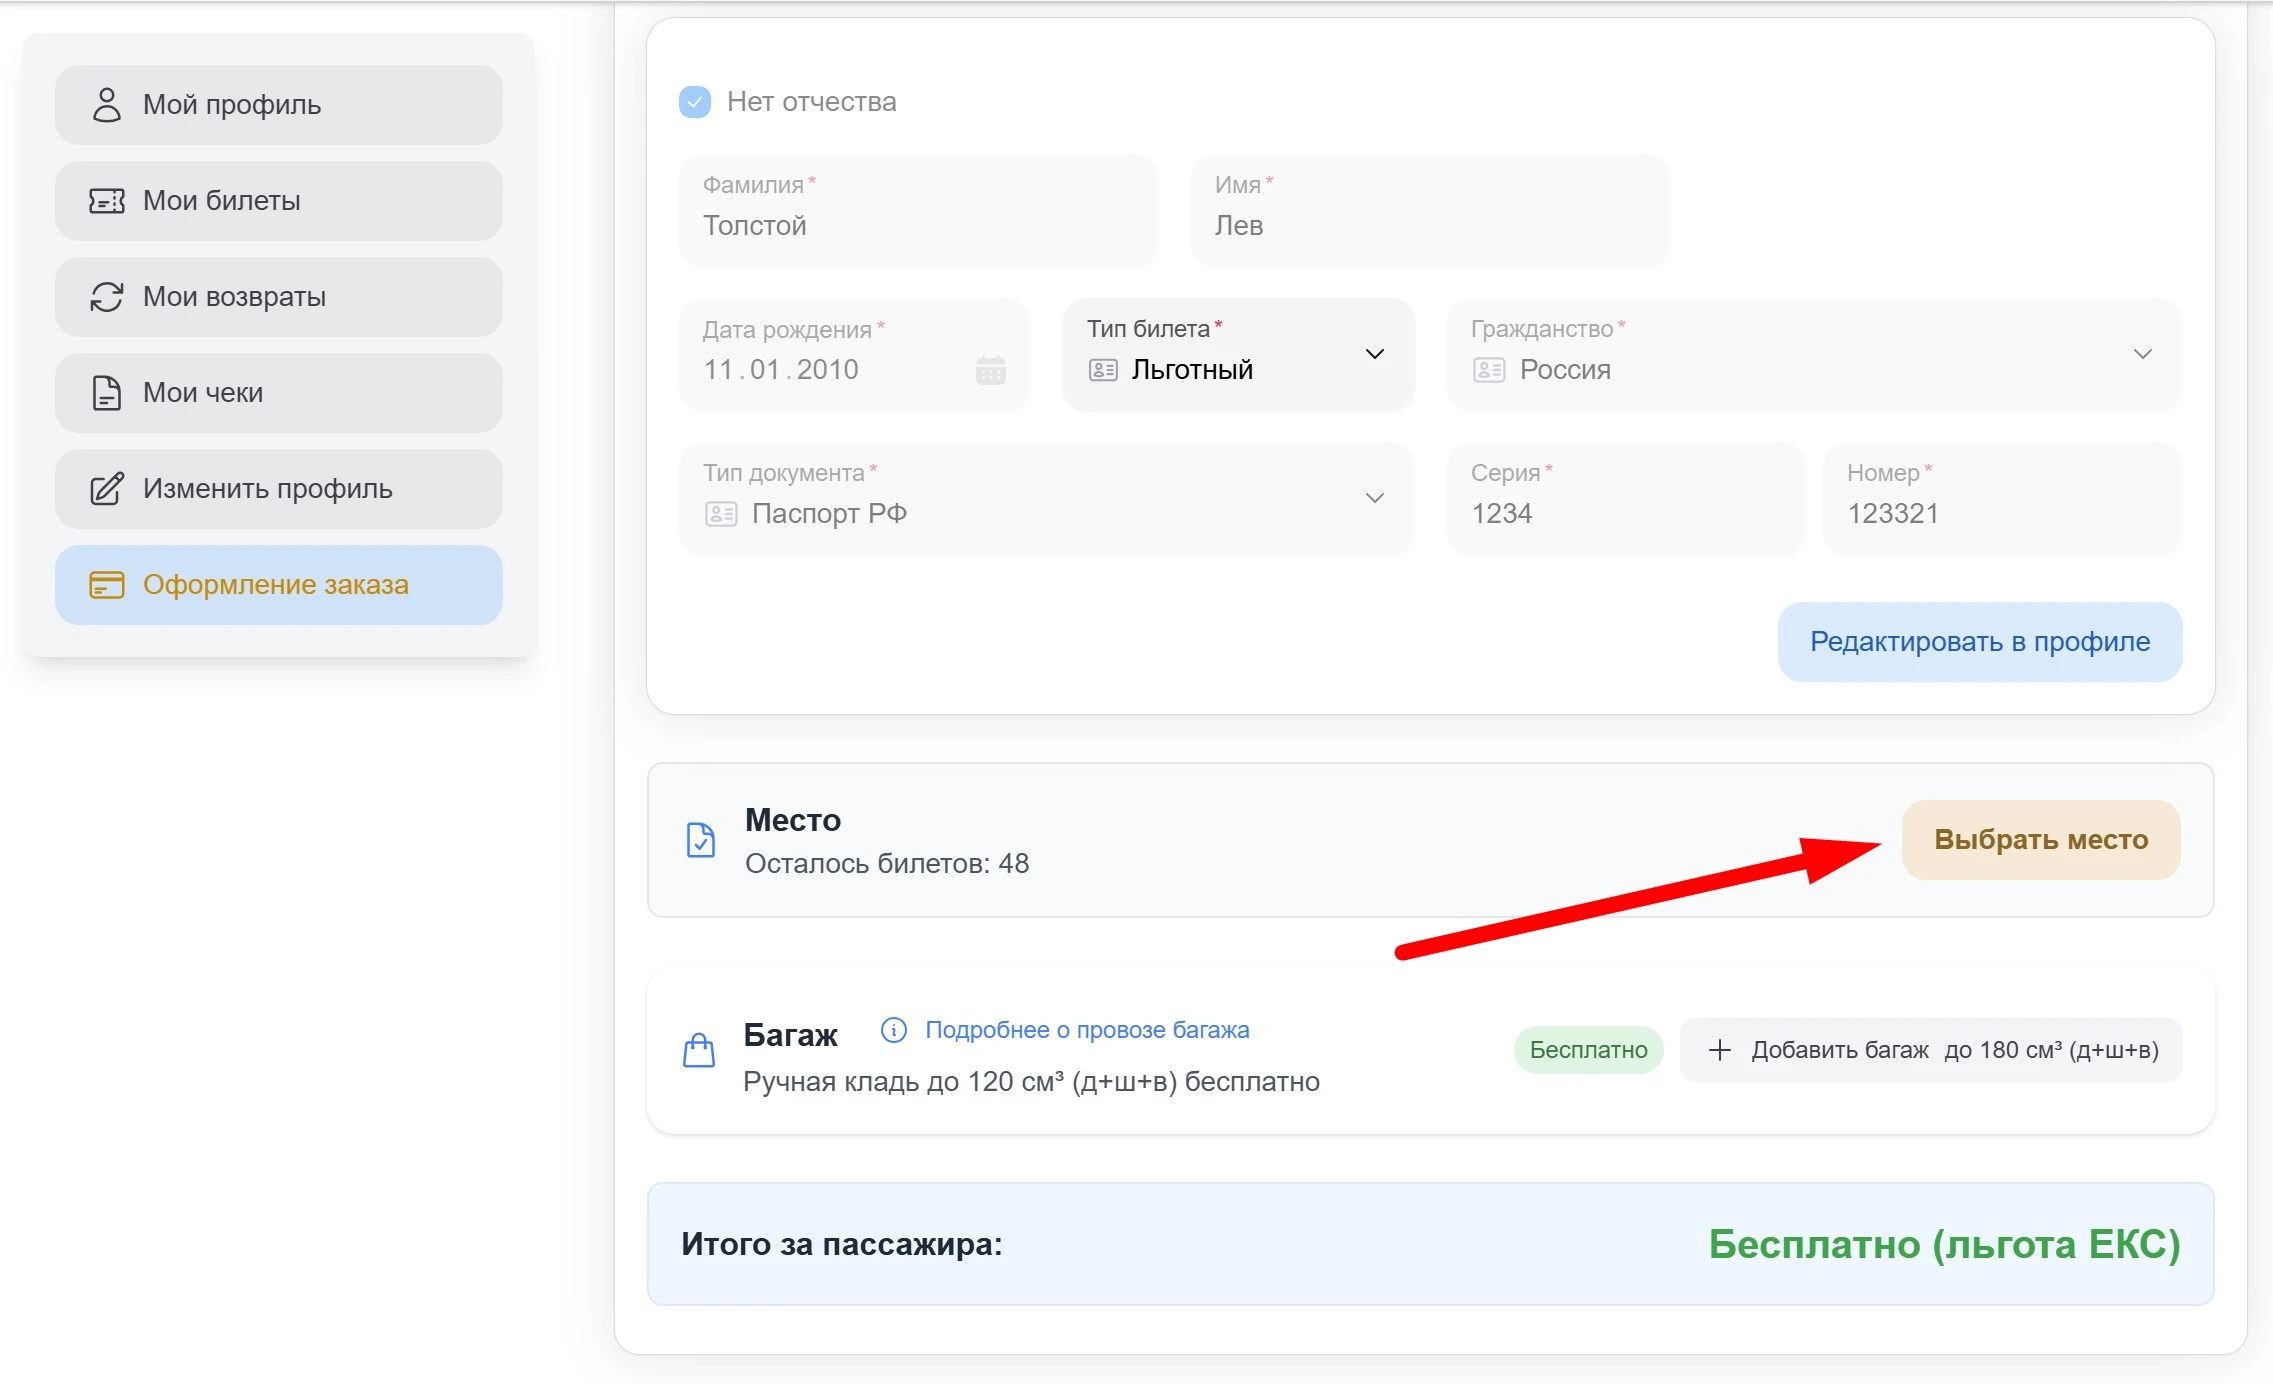This screenshot has height=1384, width=2273.
Task: Open Мои чеки menu item
Action: [279, 393]
